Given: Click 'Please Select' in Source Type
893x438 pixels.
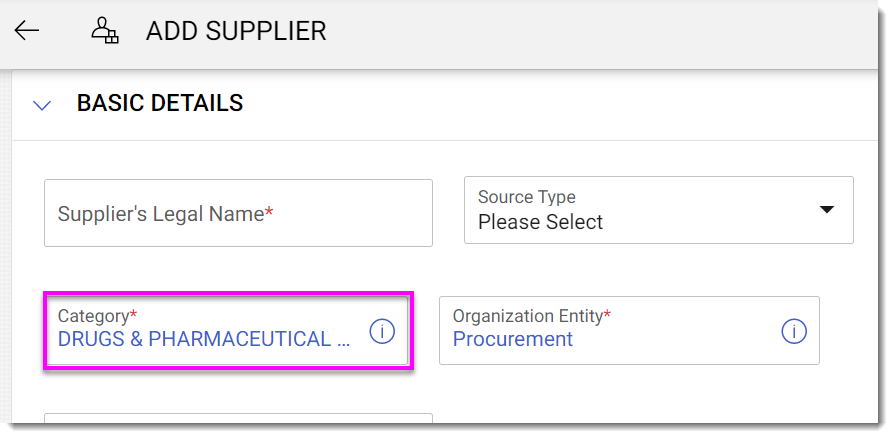Looking at the screenshot, I should [x=540, y=222].
